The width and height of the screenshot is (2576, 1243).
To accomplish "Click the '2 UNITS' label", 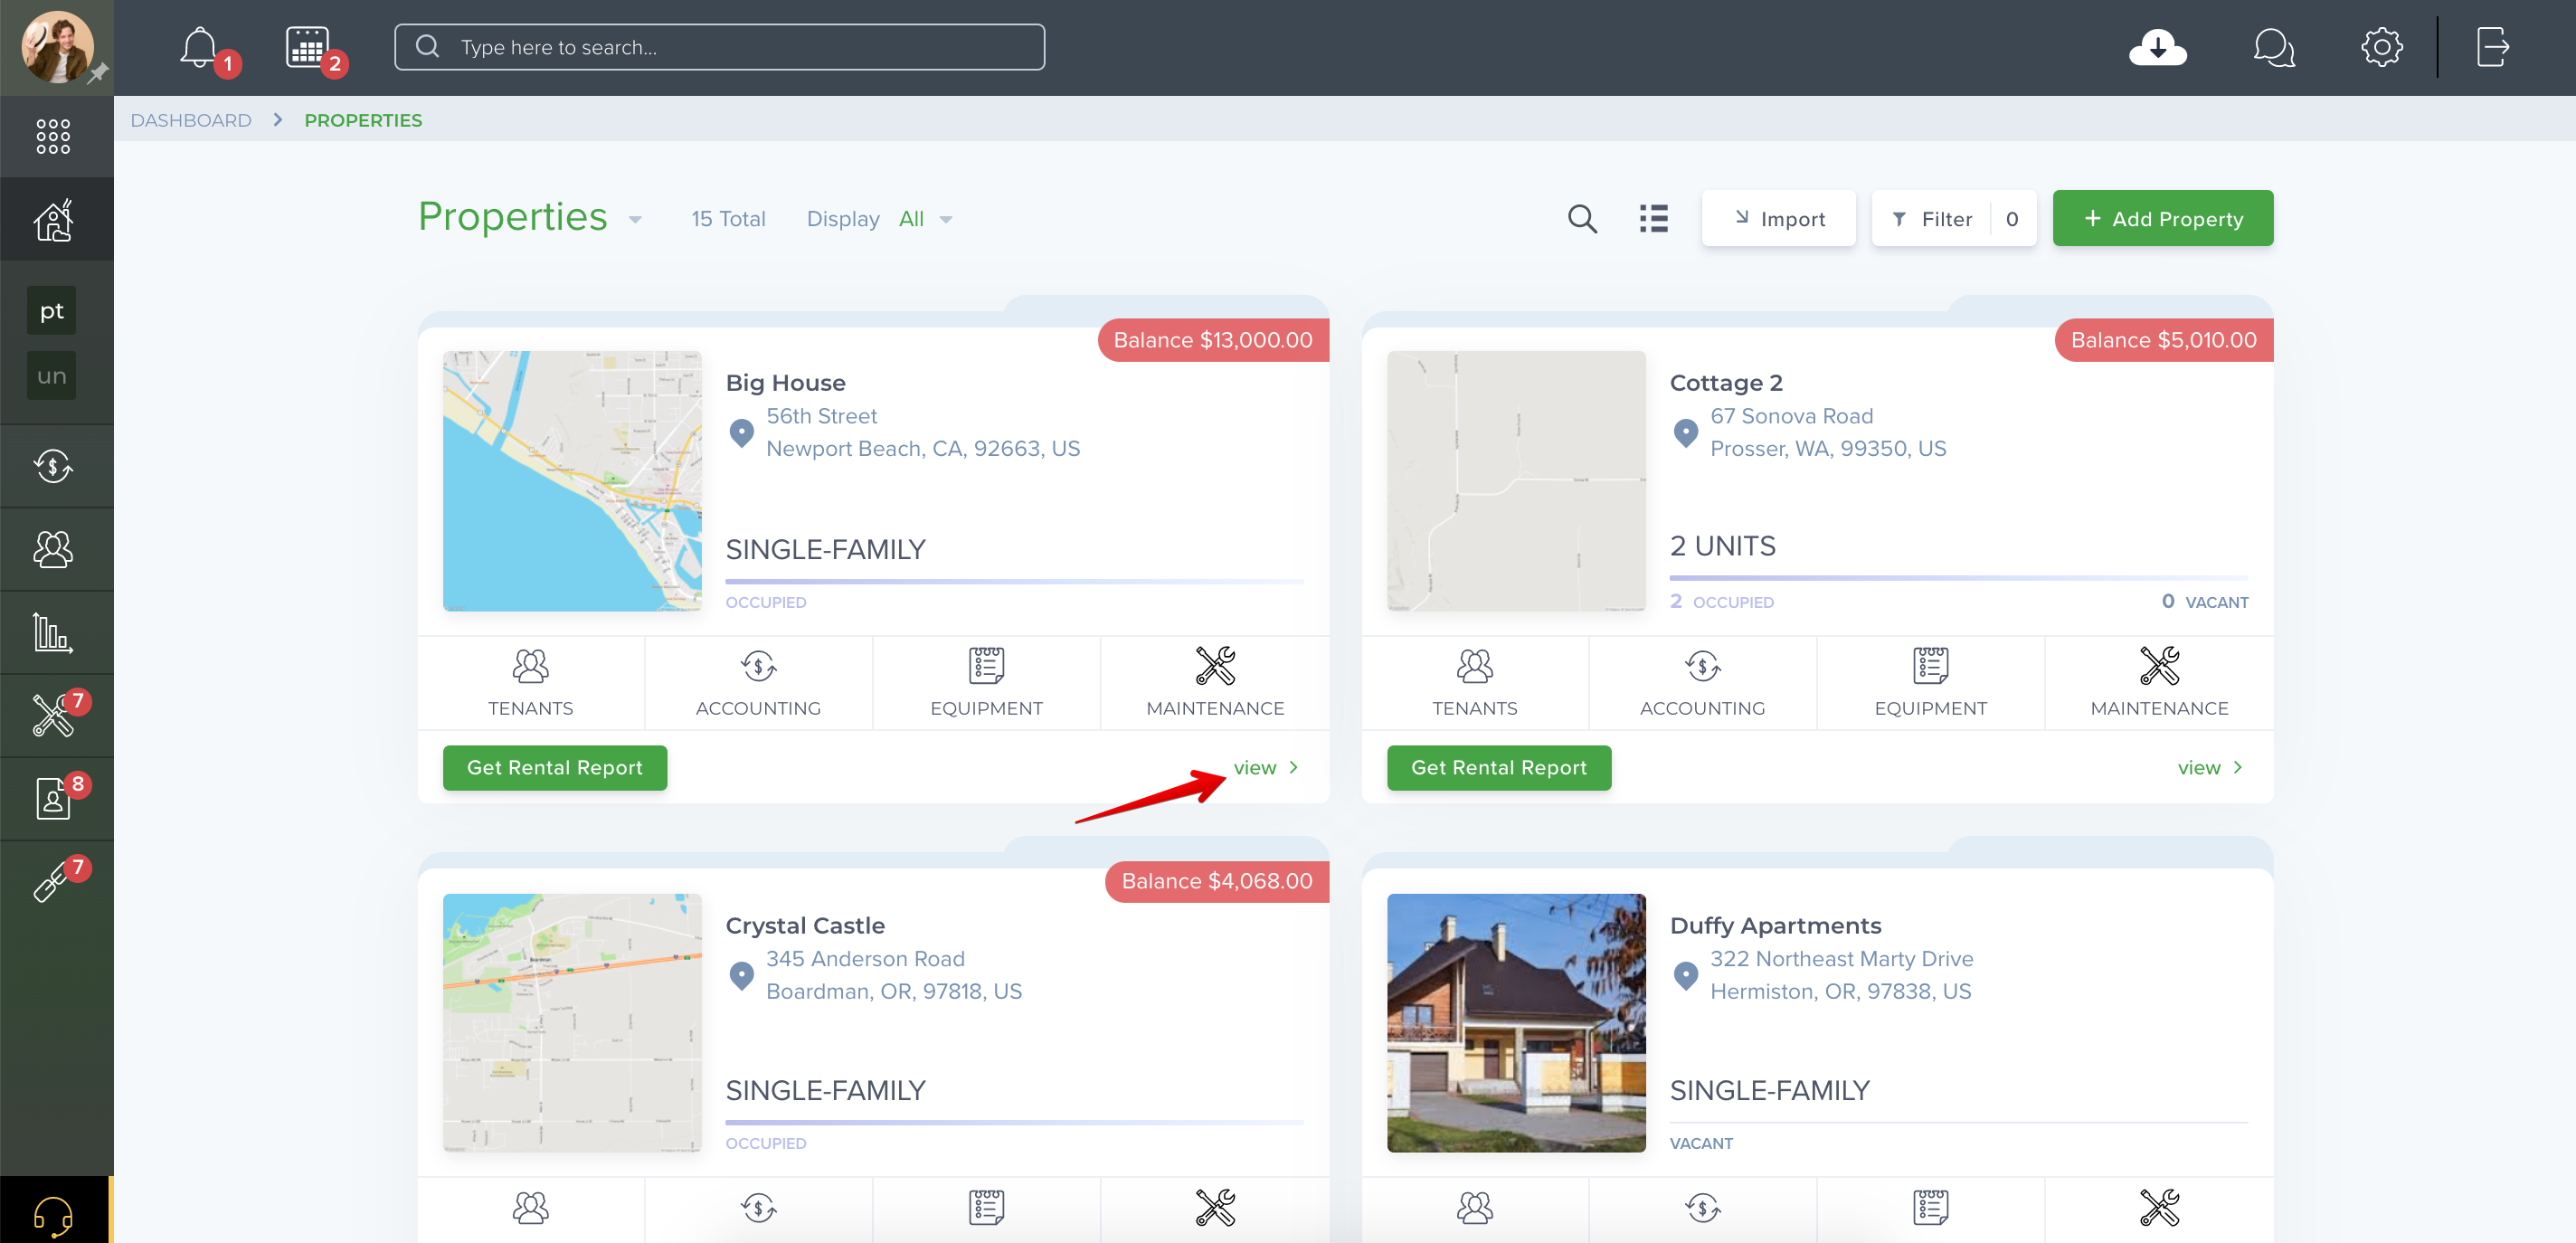I will pos(1722,546).
